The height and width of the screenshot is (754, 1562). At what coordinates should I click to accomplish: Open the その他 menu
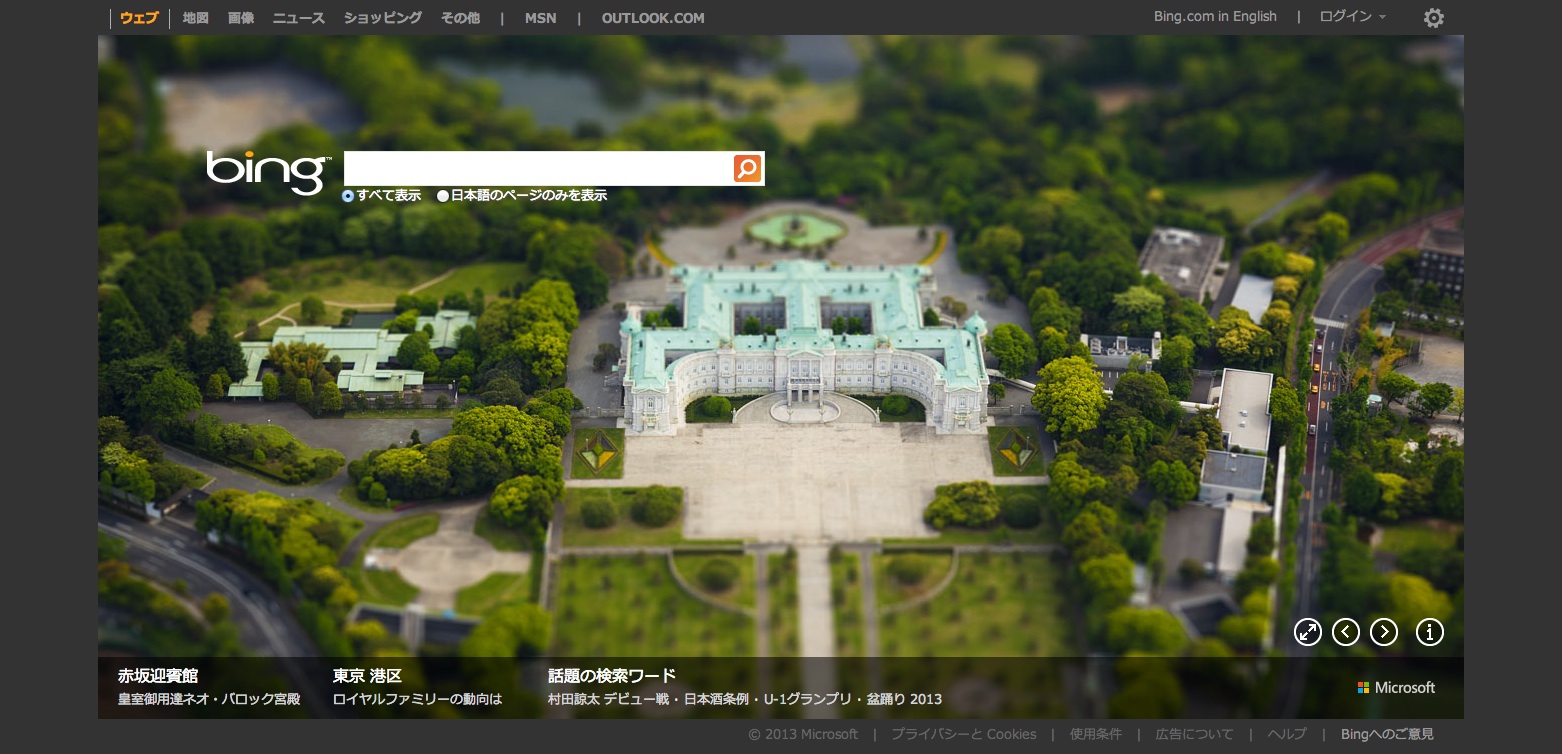click(x=460, y=18)
